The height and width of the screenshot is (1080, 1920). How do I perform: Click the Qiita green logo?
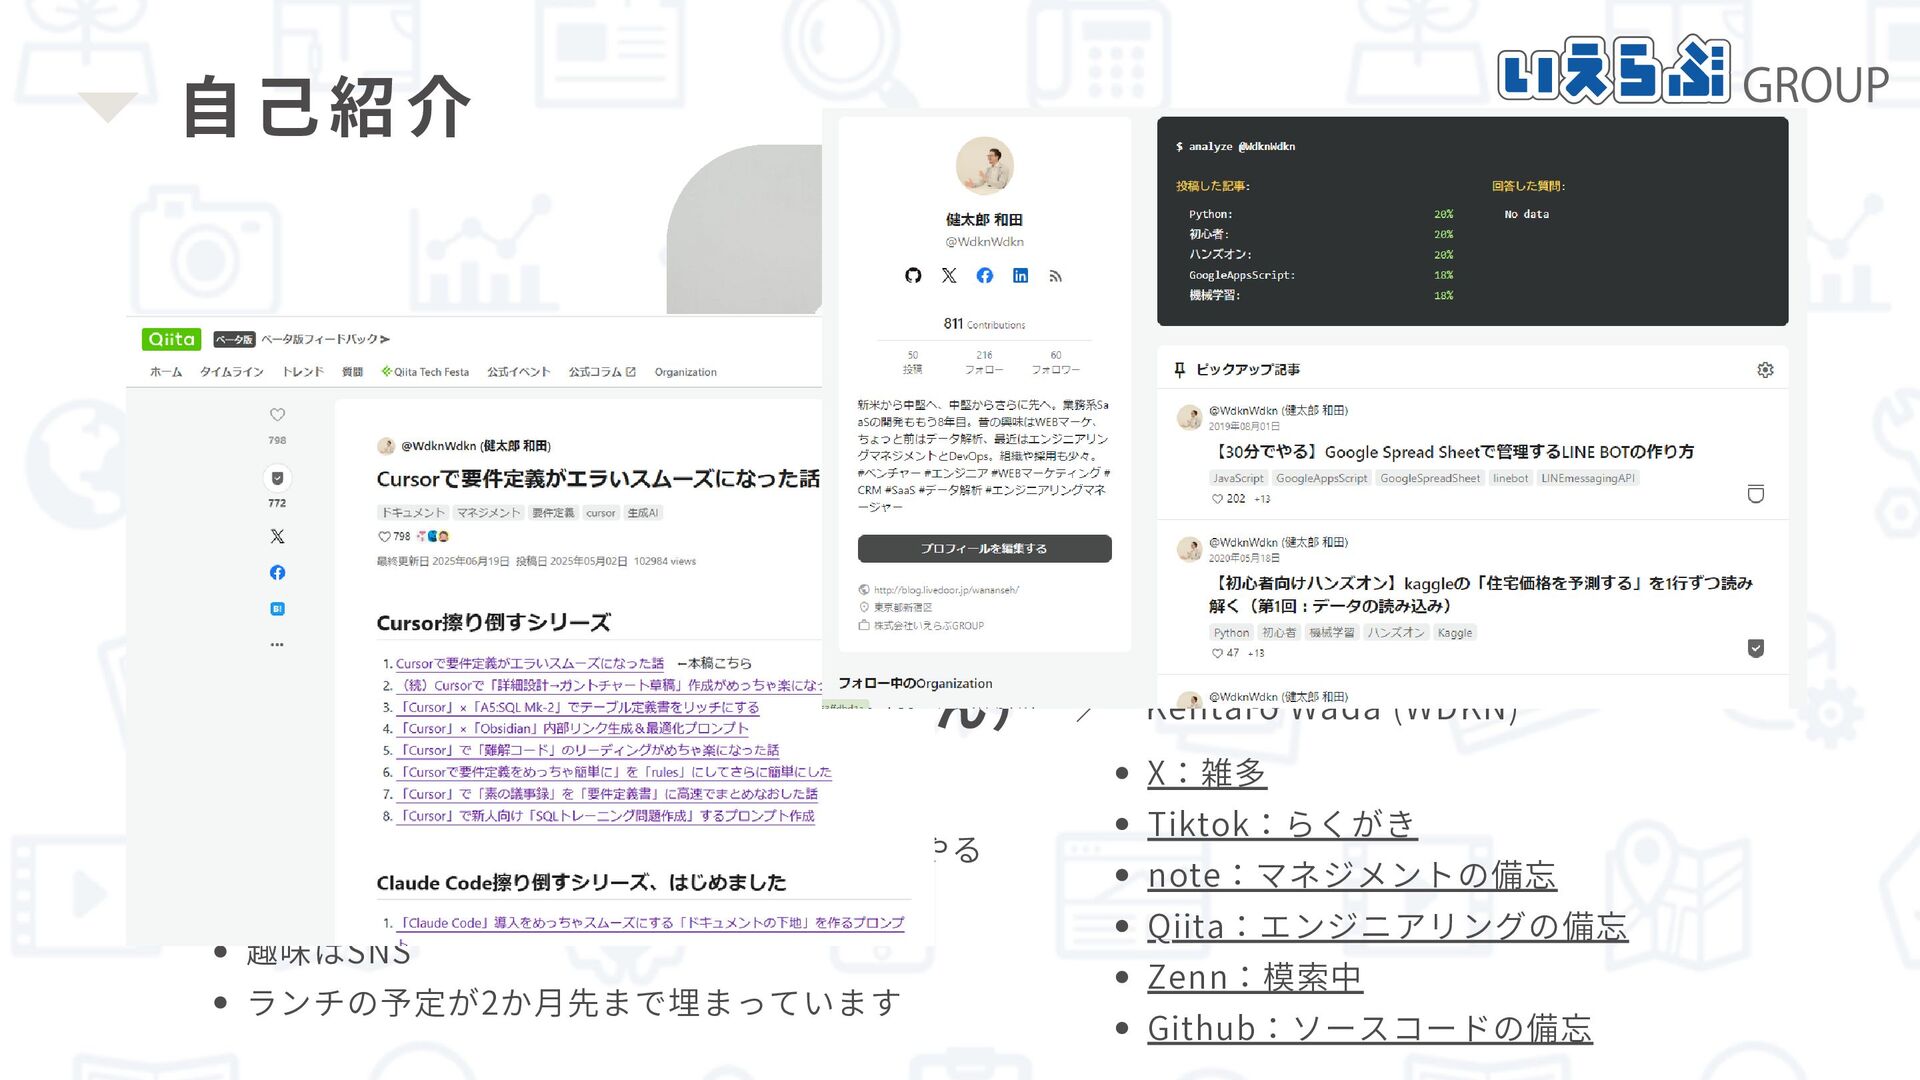point(171,339)
